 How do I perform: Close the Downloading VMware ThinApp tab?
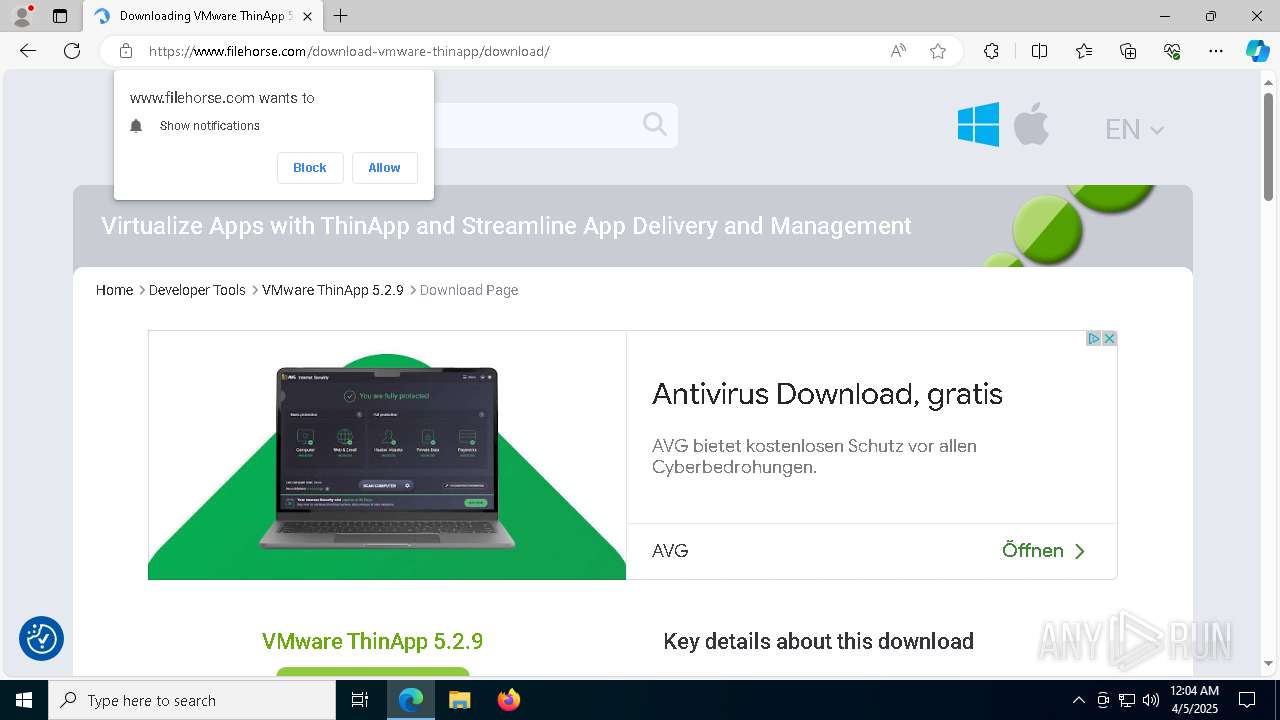point(307,16)
